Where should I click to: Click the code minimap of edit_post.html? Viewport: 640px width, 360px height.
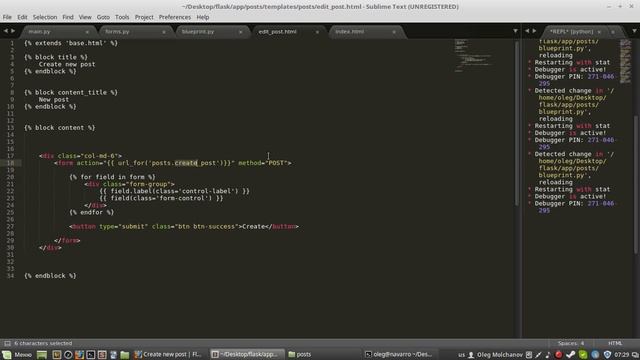click(473, 55)
